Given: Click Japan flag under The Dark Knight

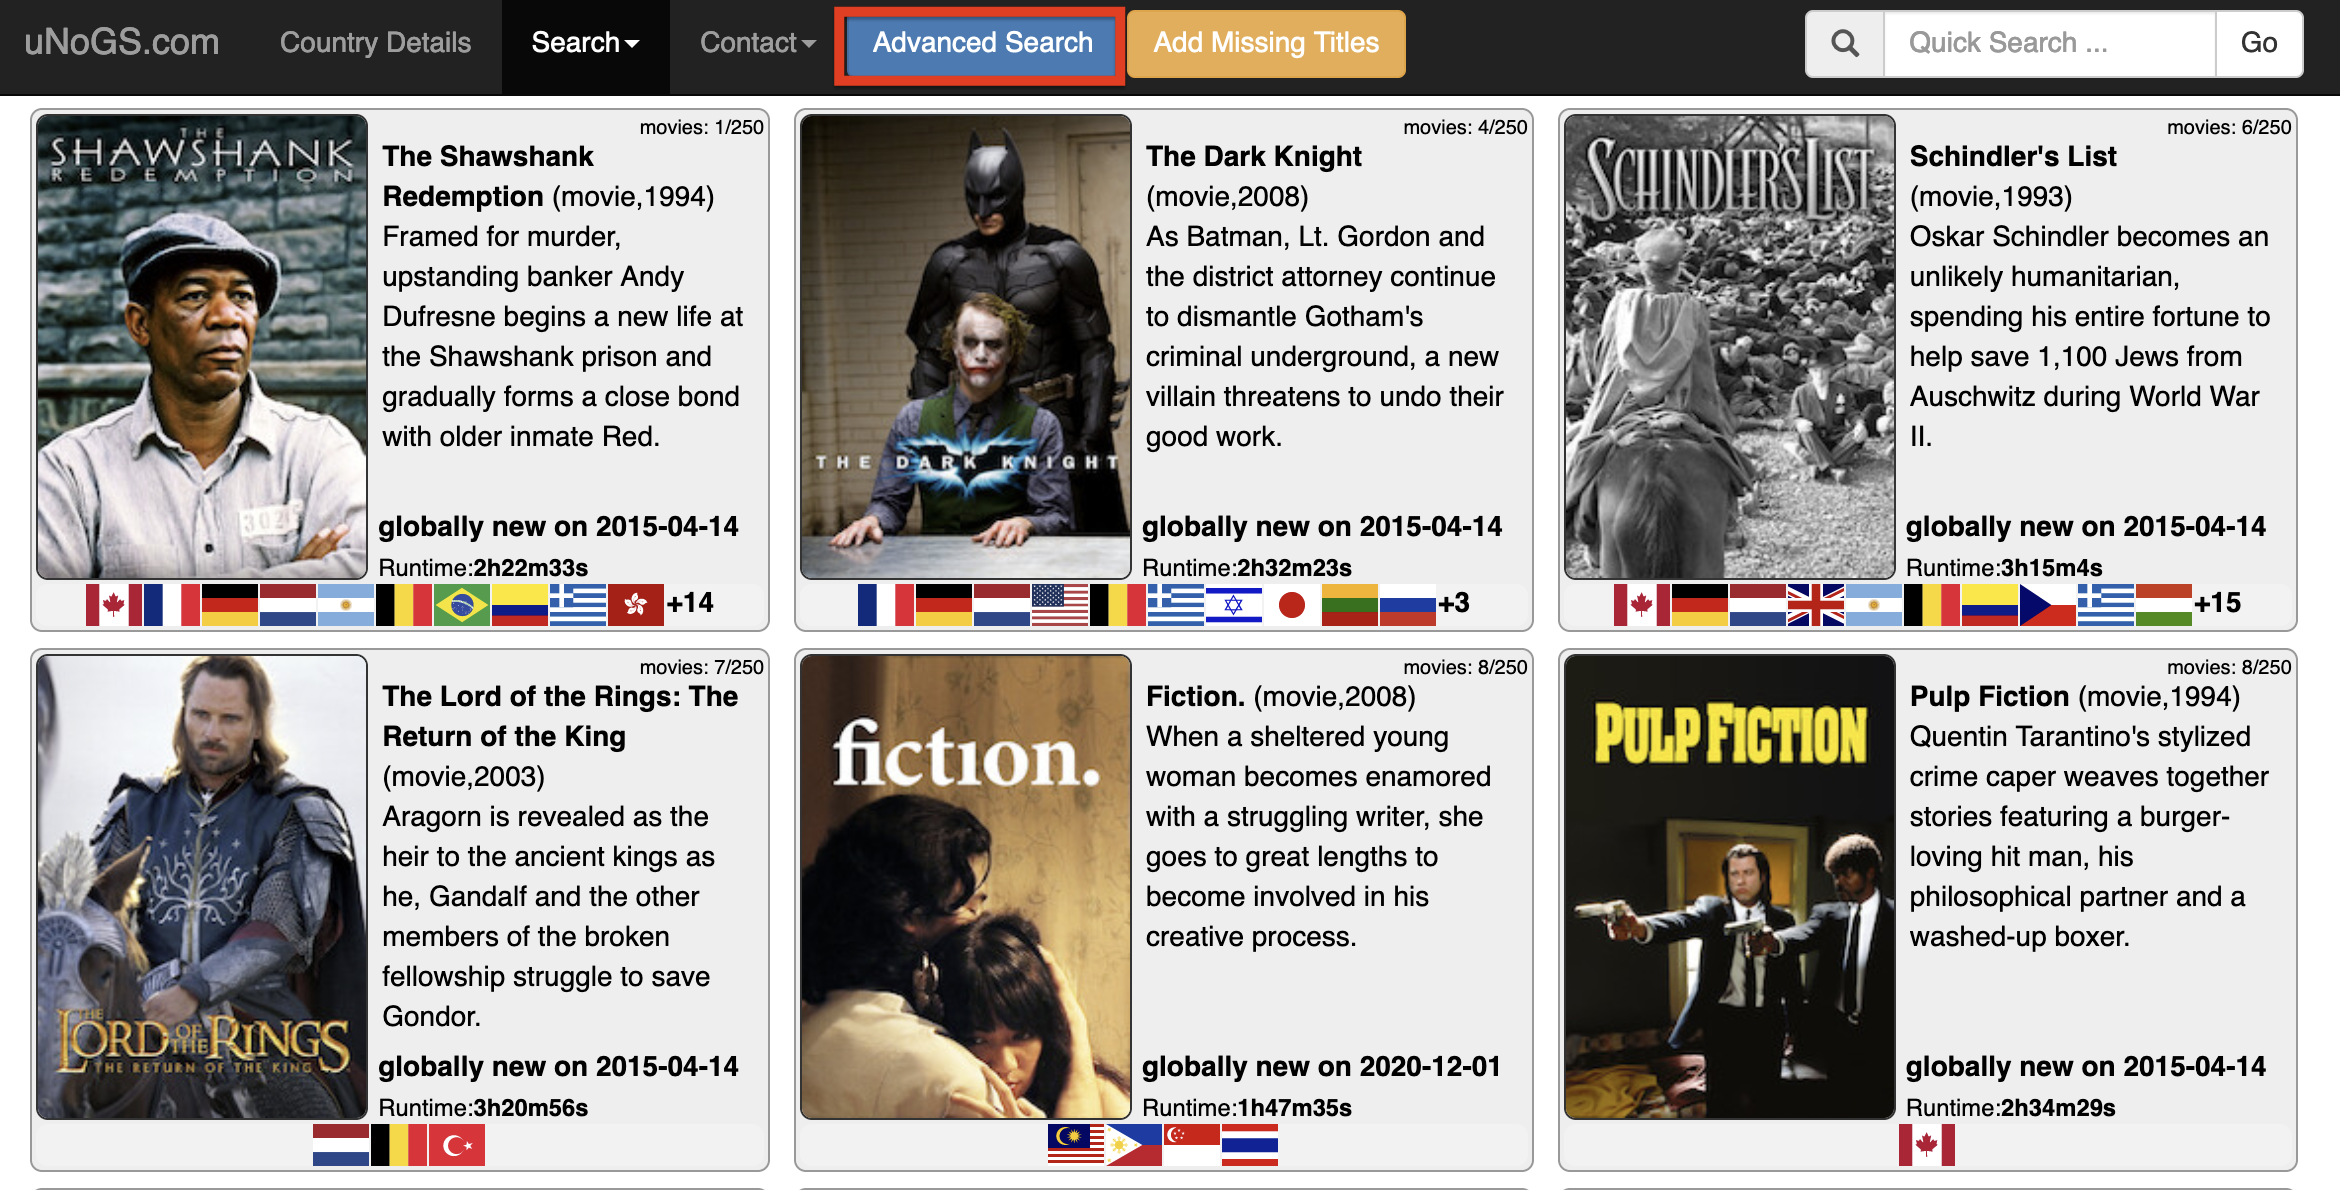Looking at the screenshot, I should click(x=1291, y=604).
